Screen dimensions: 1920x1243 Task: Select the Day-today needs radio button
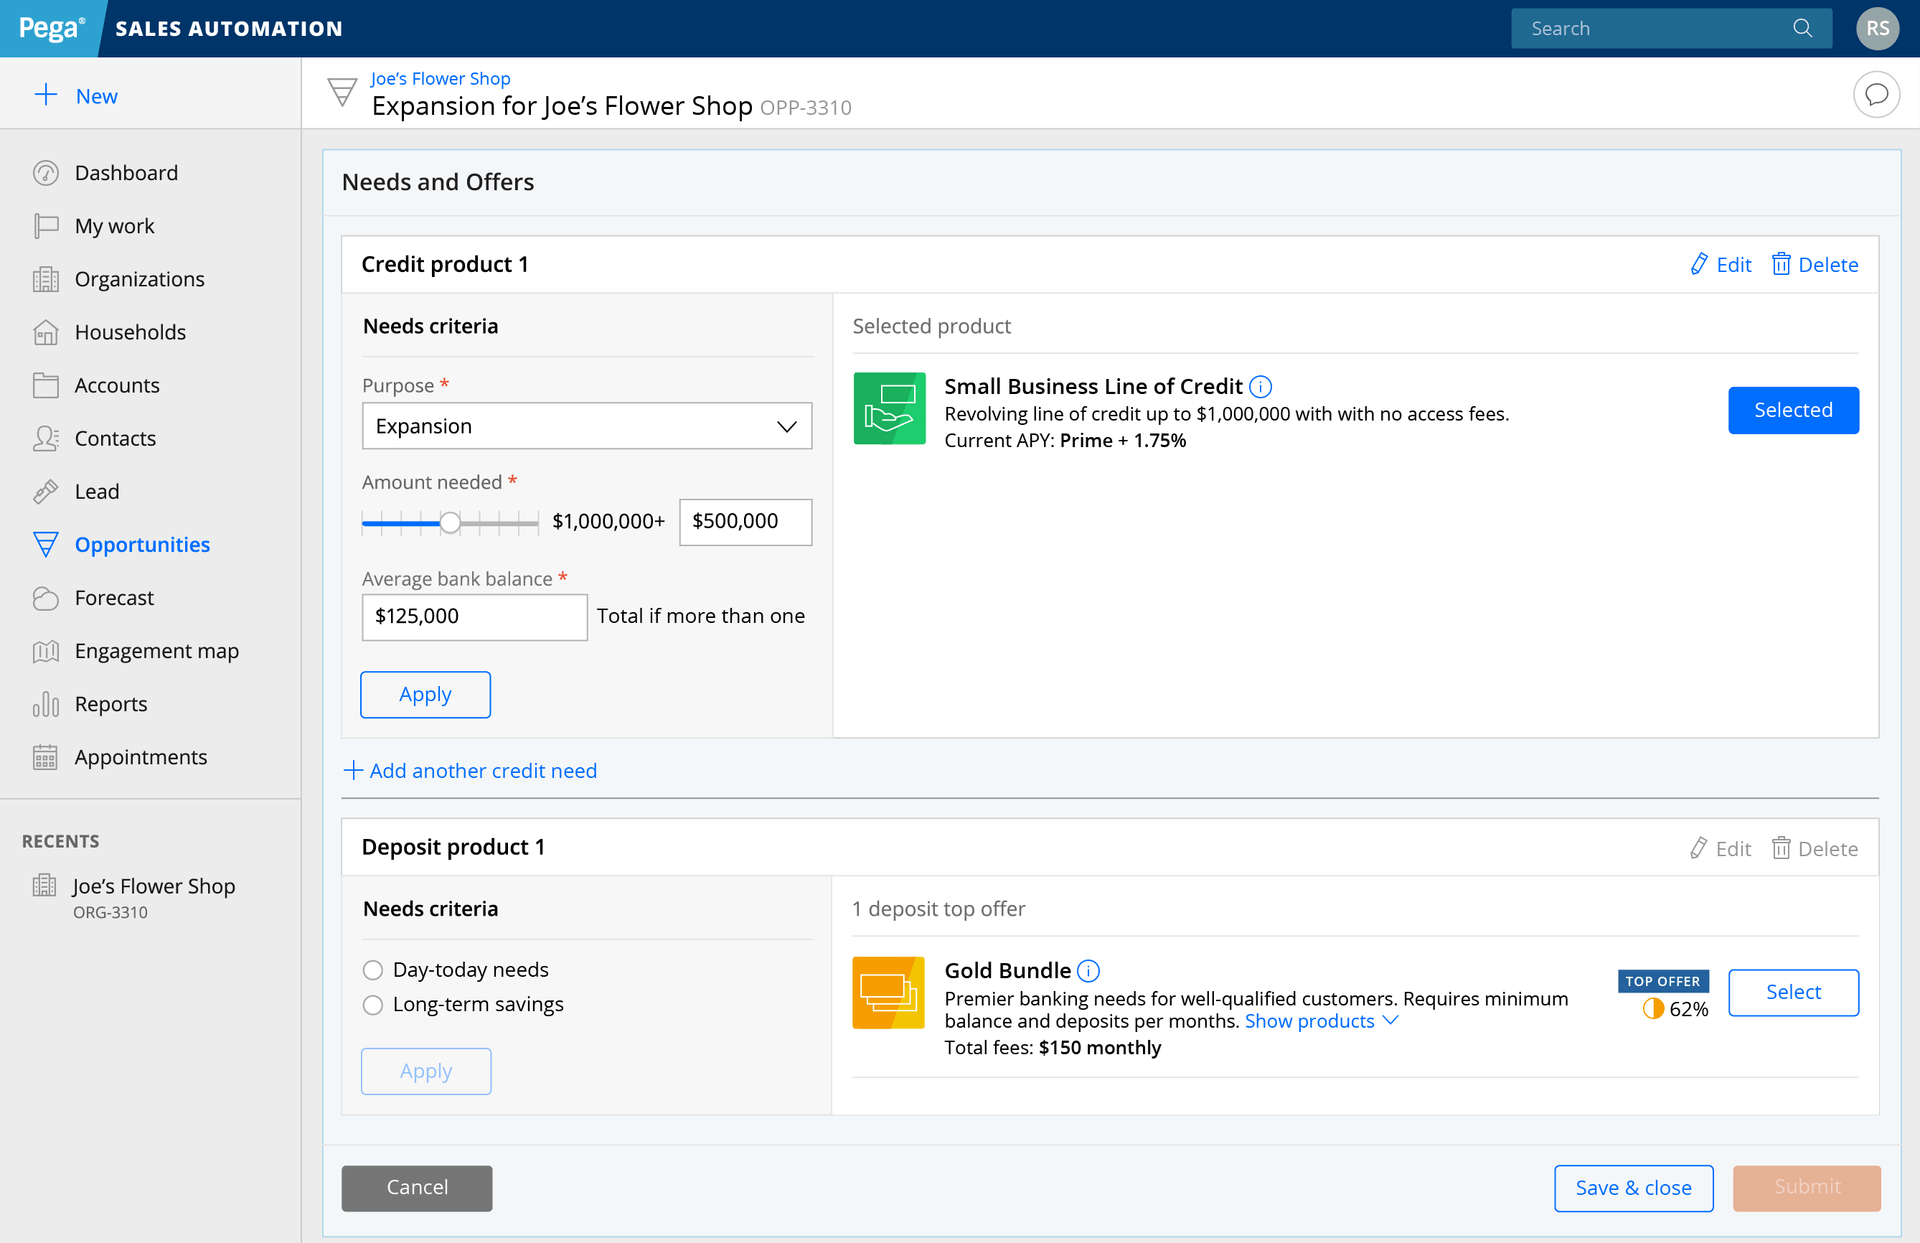(x=373, y=970)
